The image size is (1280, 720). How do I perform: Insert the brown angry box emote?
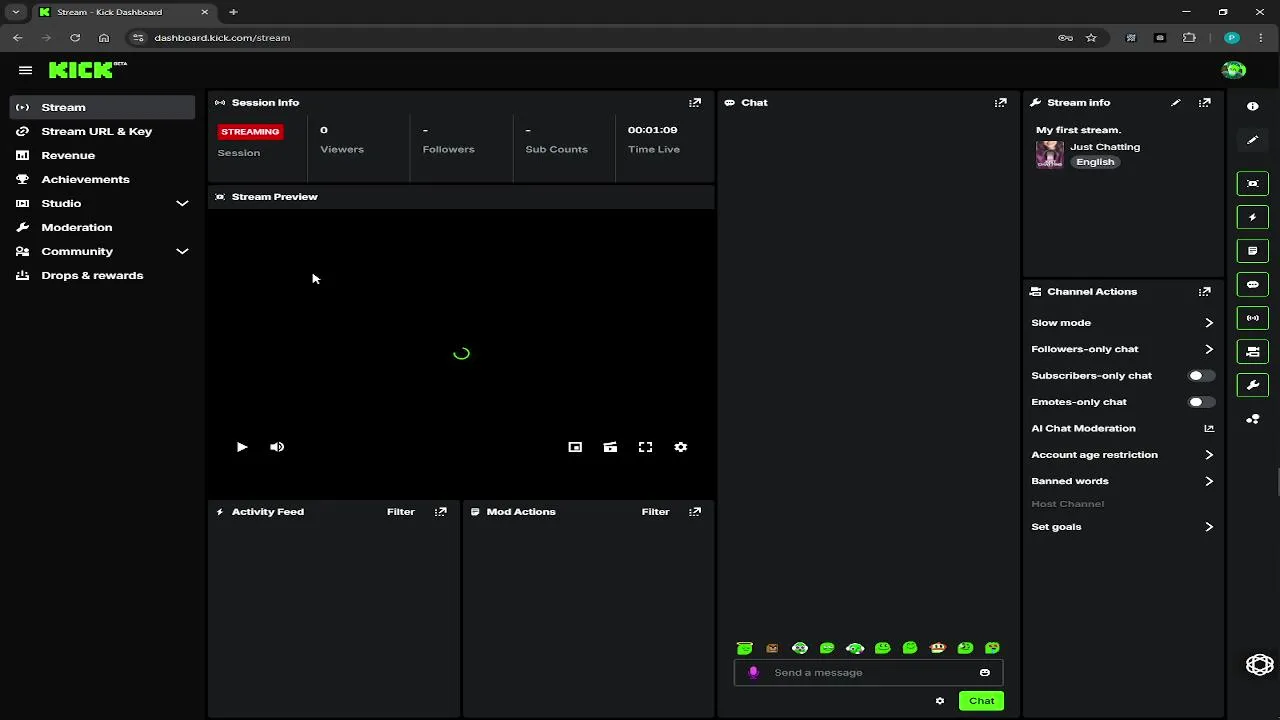click(x=772, y=648)
